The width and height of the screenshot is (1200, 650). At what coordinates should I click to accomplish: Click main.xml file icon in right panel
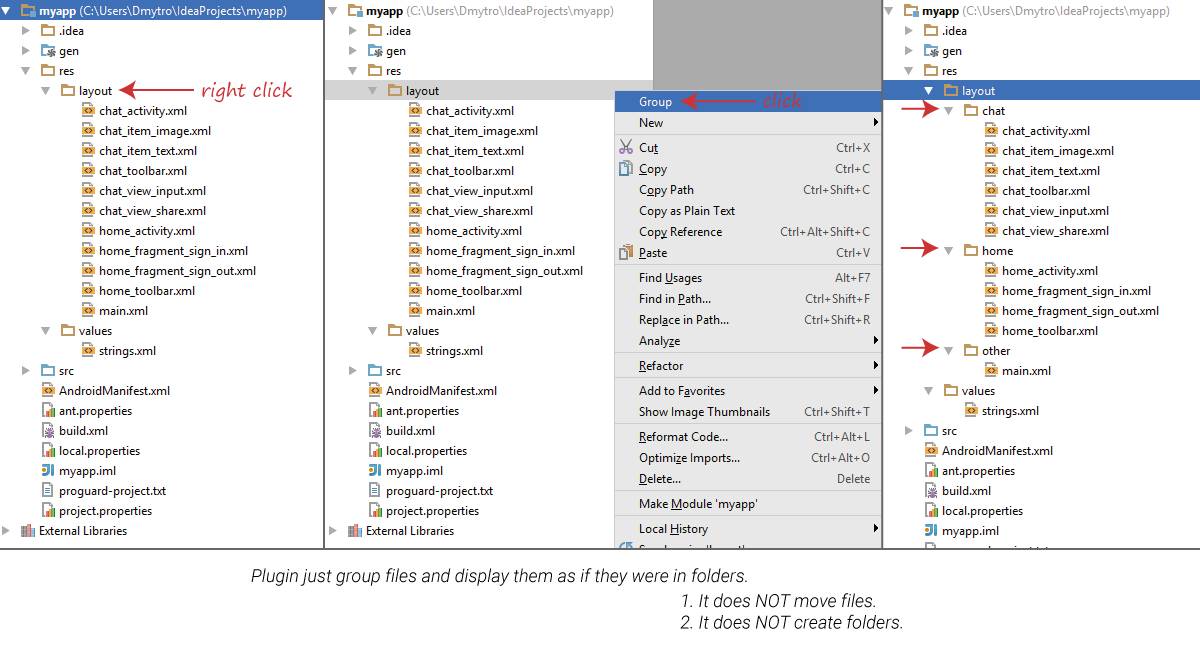992,371
